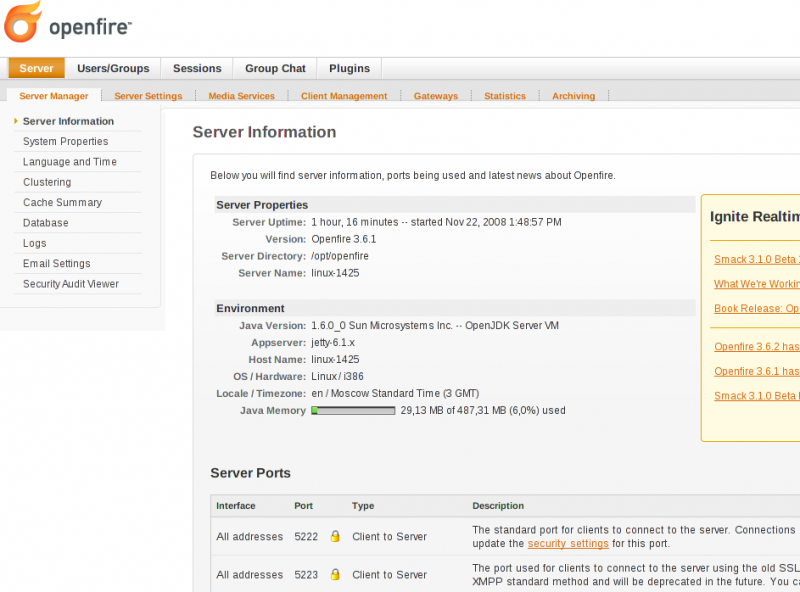The image size is (800, 592).
Task: Open Email Settings in the sidebar
Action: pyautogui.click(x=57, y=263)
